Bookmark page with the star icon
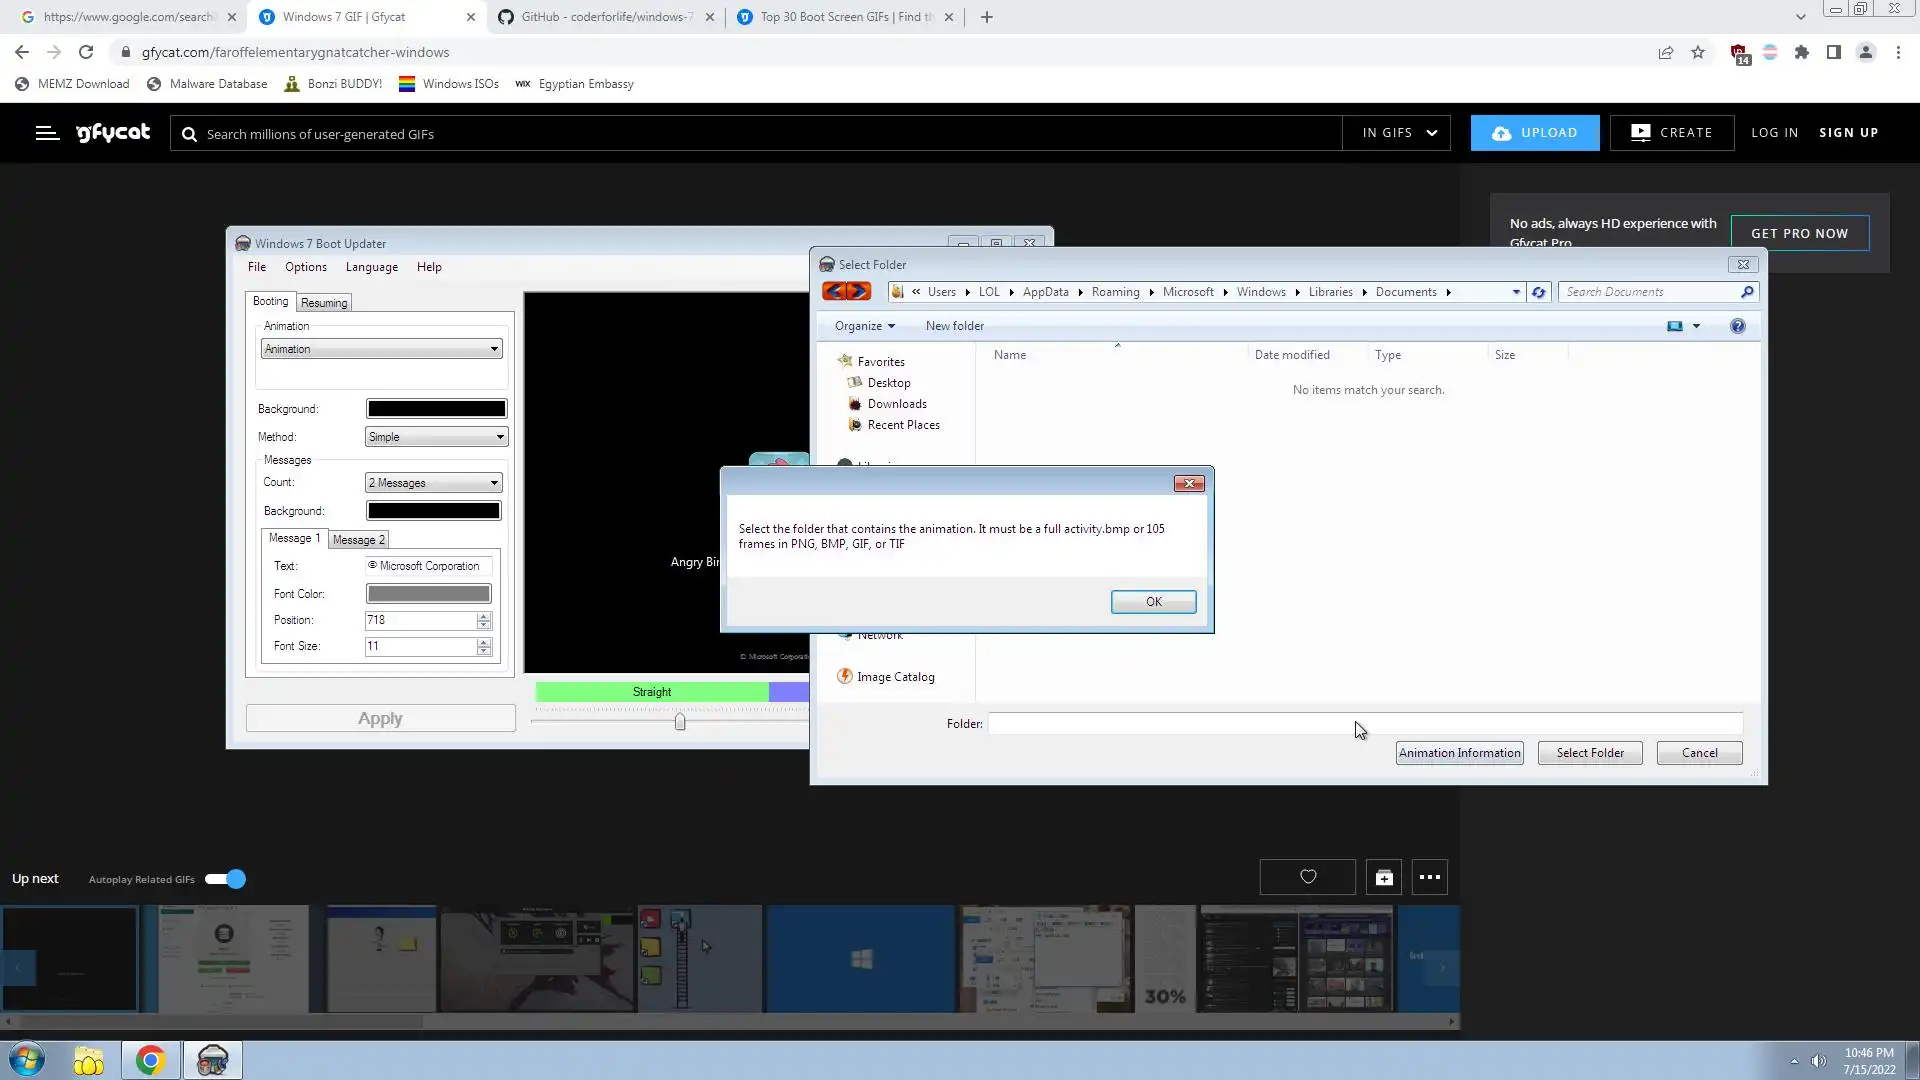 tap(1698, 52)
